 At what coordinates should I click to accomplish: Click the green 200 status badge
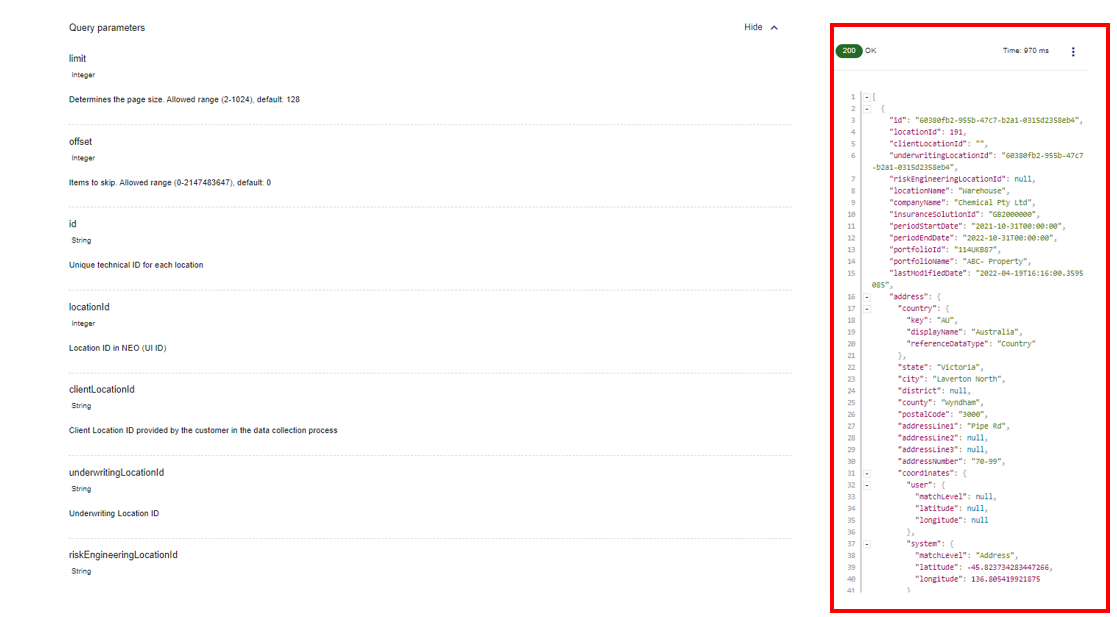(849, 51)
